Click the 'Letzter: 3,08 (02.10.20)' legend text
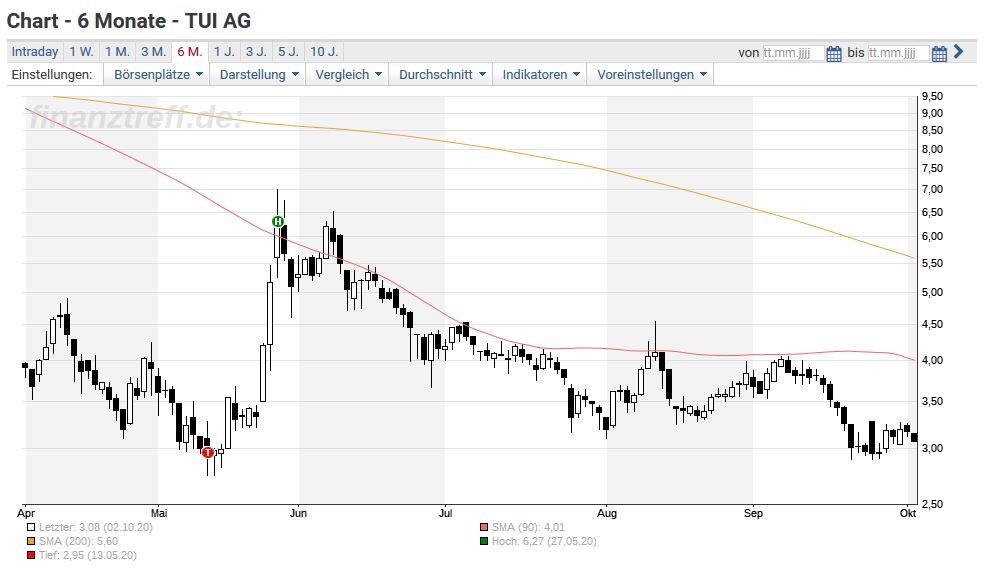The height and width of the screenshot is (580, 987). pos(96,528)
